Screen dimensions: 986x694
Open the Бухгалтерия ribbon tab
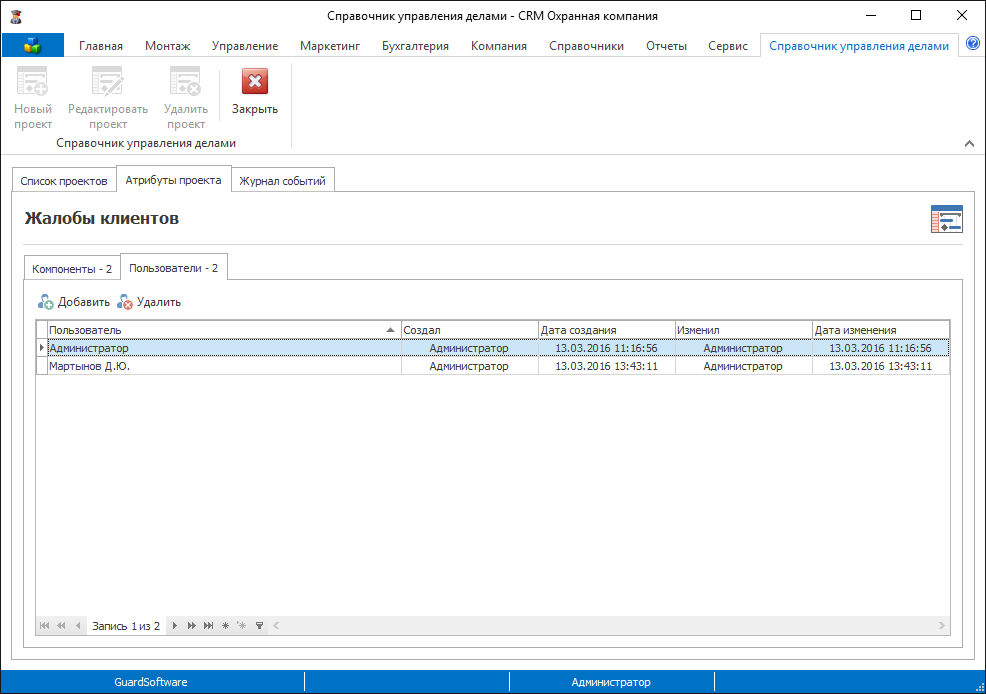(415, 46)
